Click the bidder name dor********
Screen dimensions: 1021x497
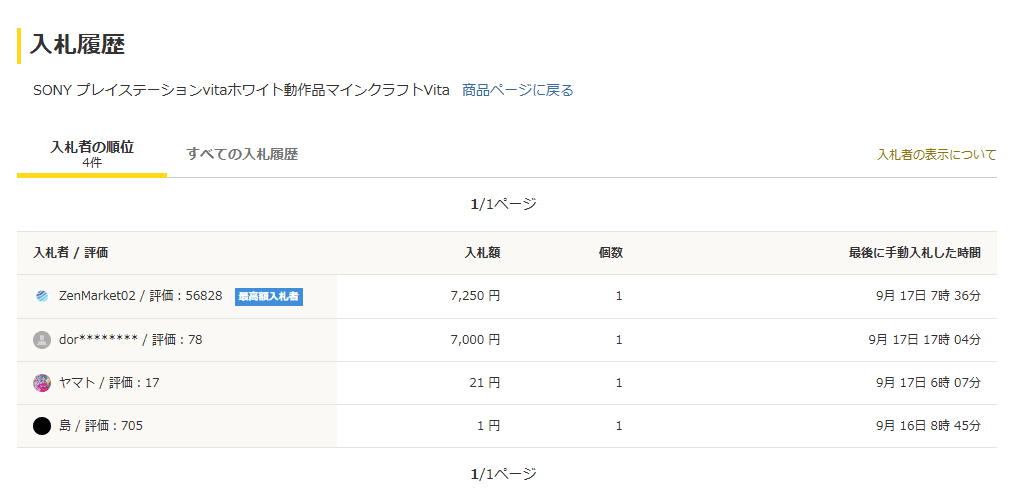pos(98,340)
